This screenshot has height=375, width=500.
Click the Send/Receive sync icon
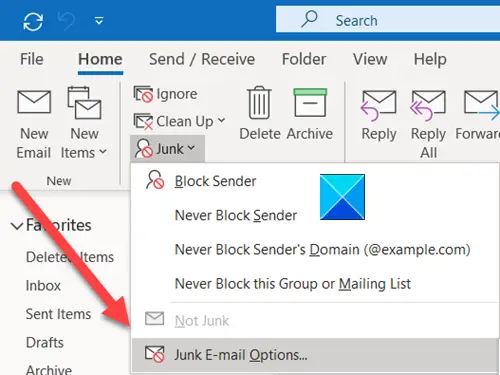[33, 21]
